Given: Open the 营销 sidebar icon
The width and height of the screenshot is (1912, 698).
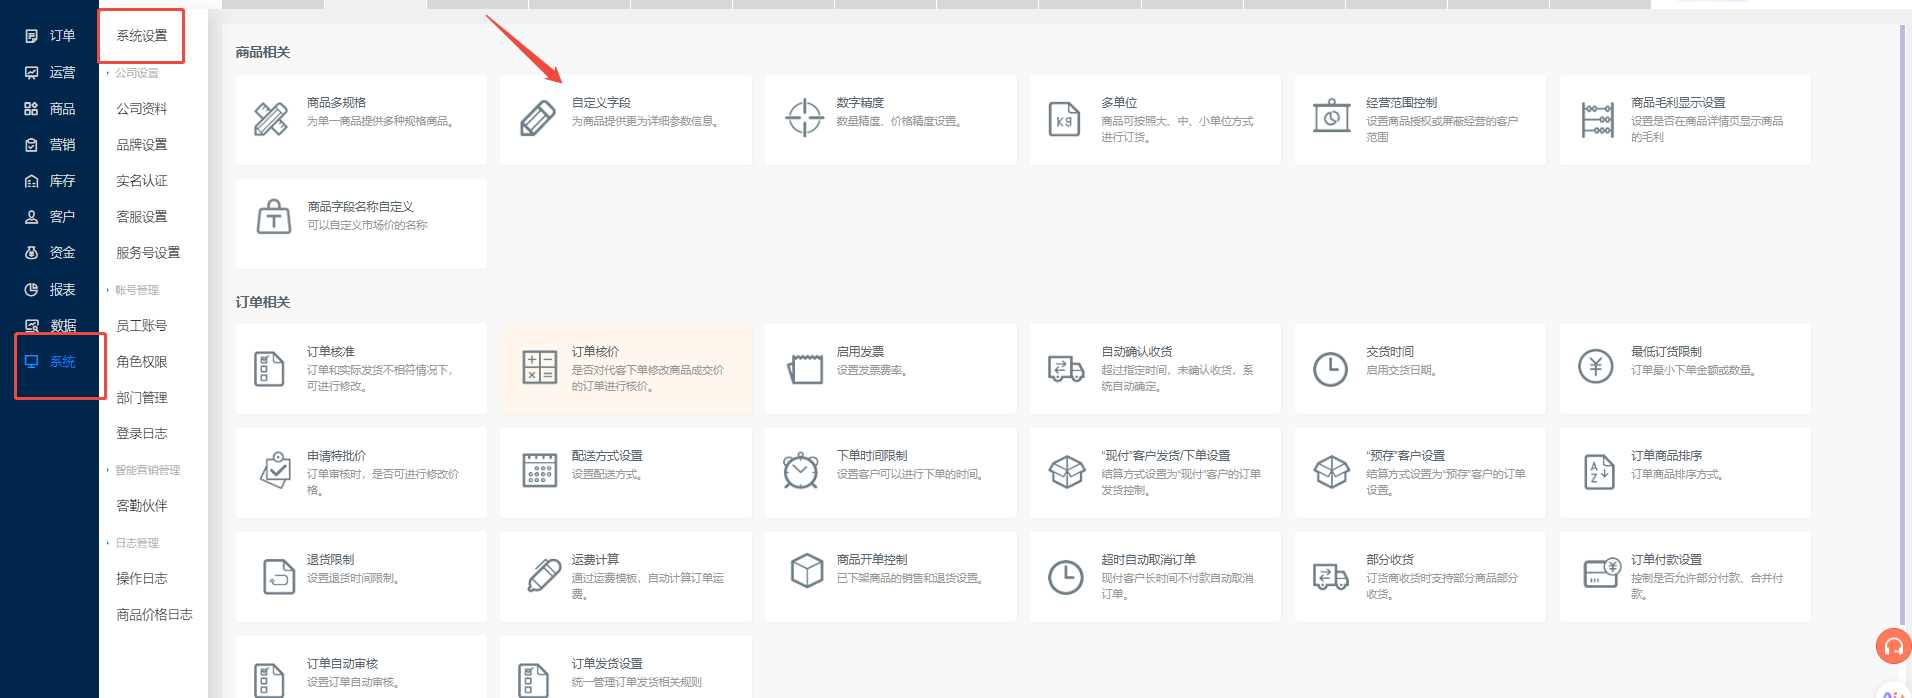Looking at the screenshot, I should click(31, 144).
